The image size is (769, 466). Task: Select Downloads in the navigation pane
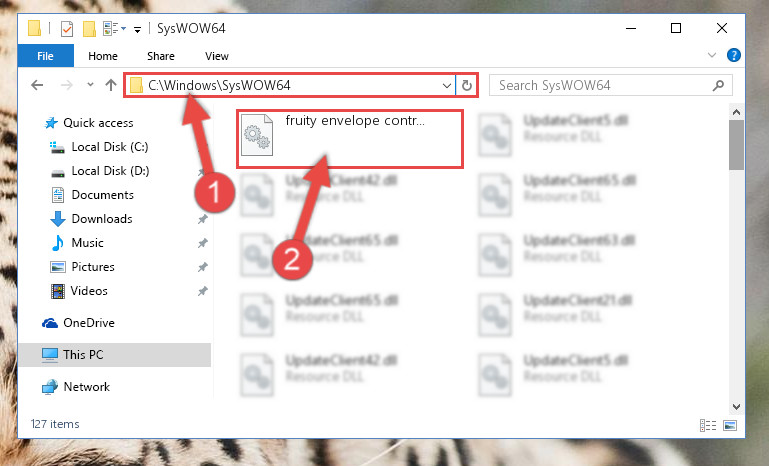pyautogui.click(x=102, y=219)
